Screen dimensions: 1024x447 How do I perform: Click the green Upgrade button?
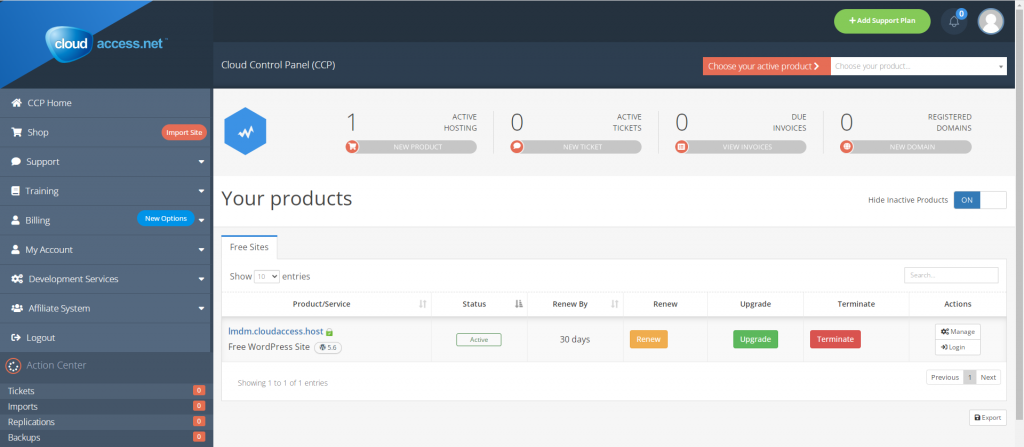[755, 339]
